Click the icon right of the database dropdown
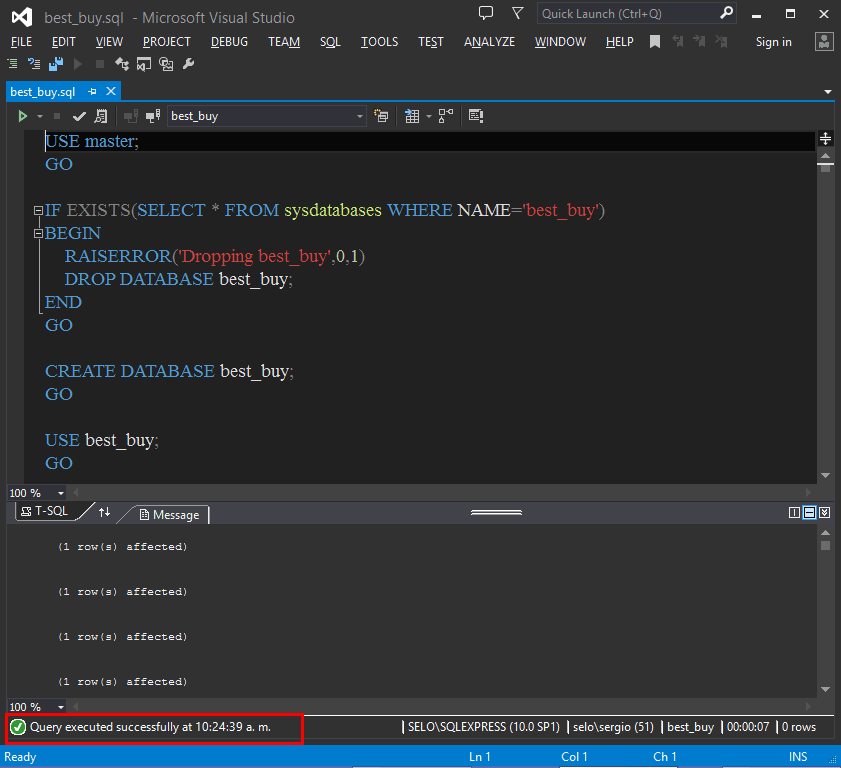Screen dimensions: 841x768 coord(381,116)
